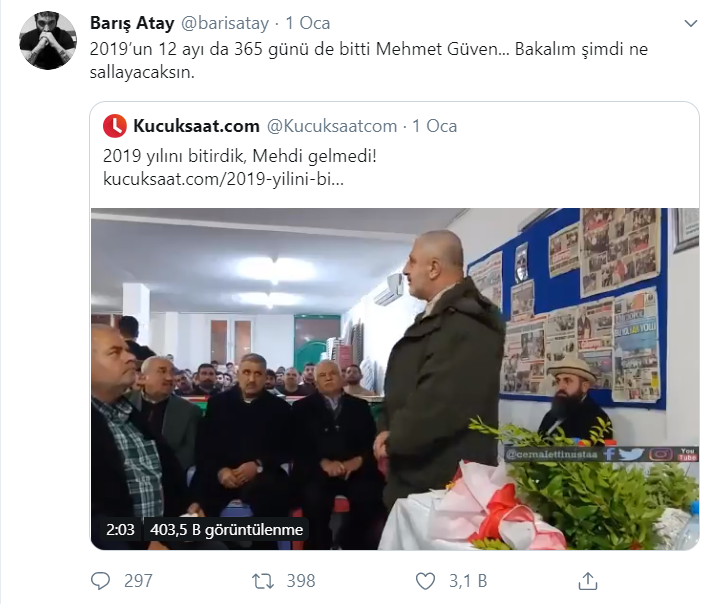Open the @barisatay handle link
719x604 pixels.
(225, 23)
